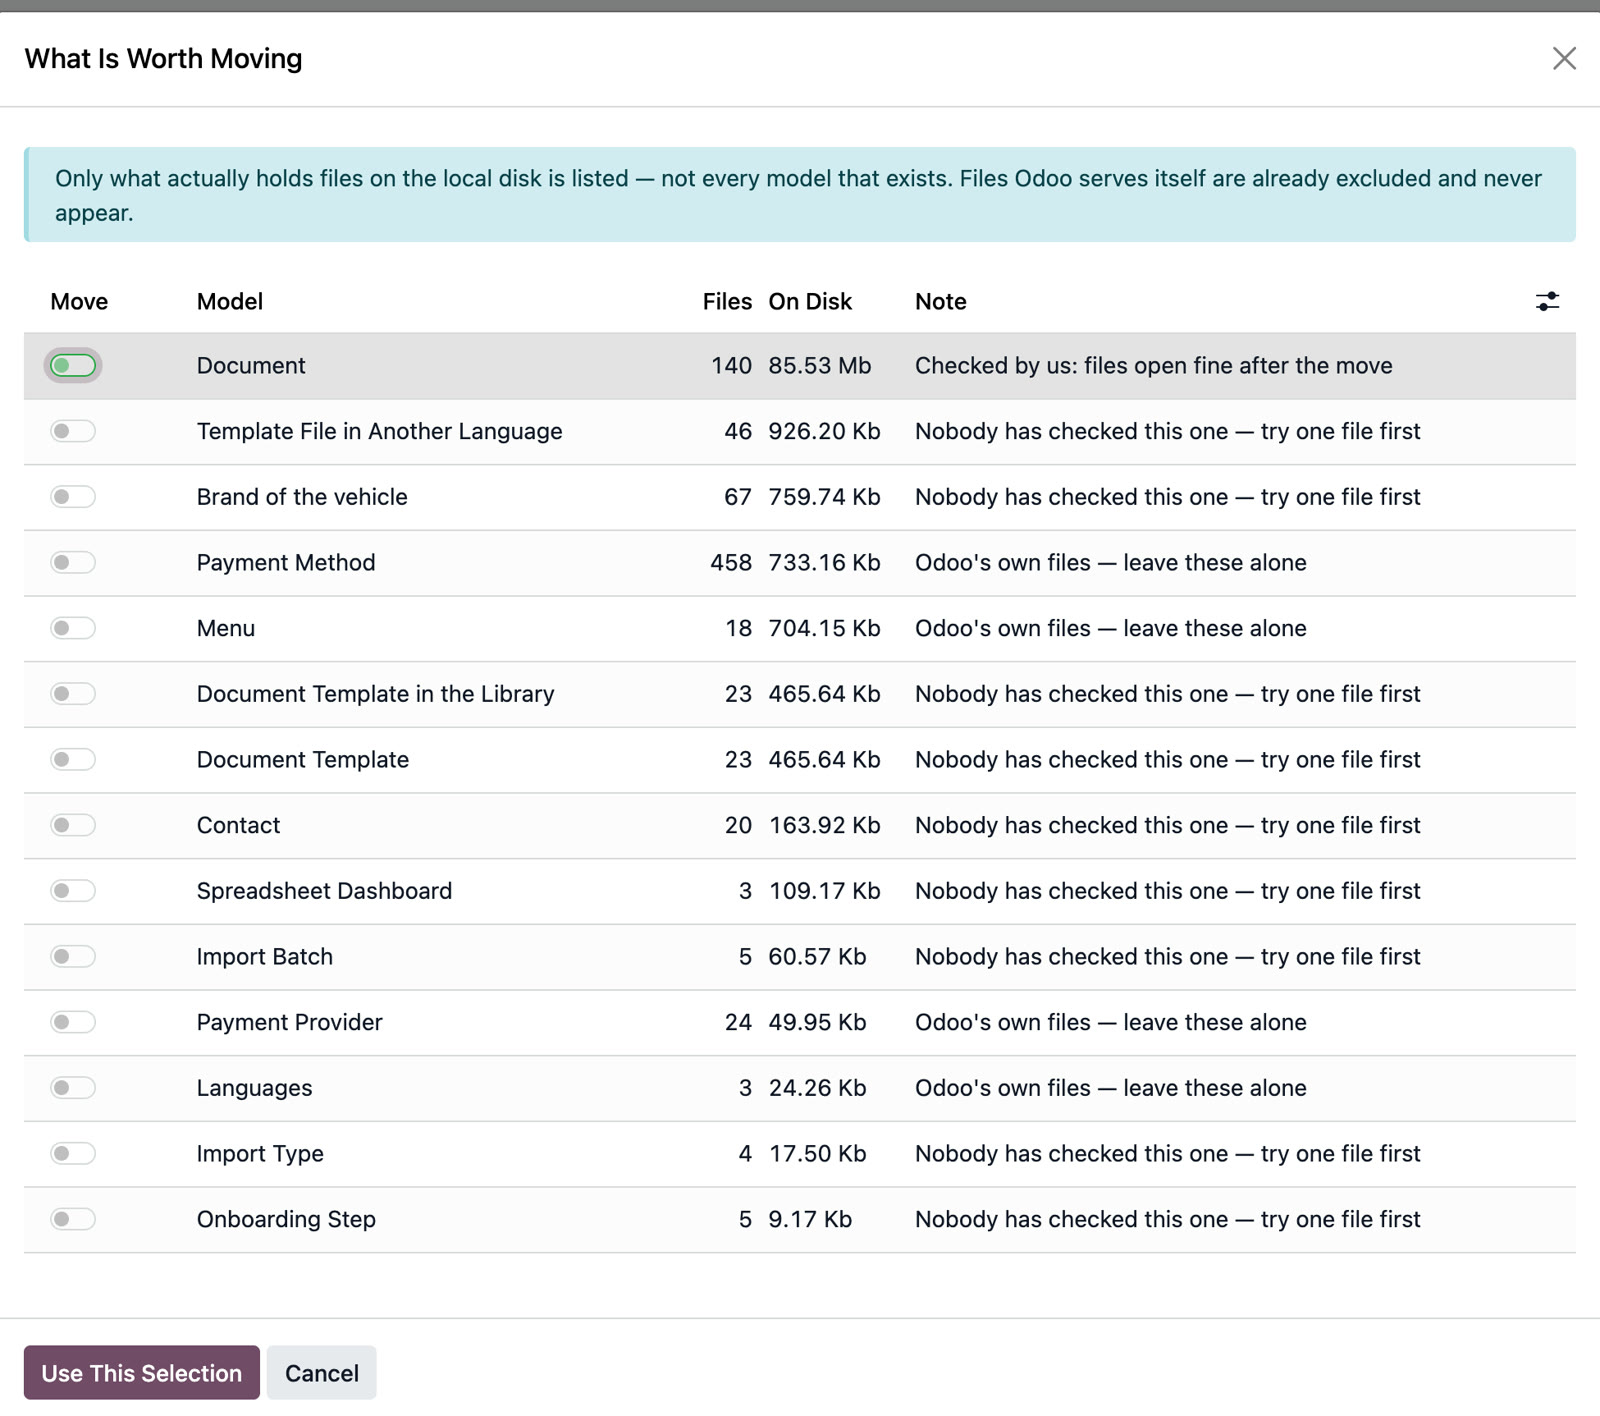The image size is (1600, 1416).
Task: Click the Move column header
Action: tap(79, 302)
